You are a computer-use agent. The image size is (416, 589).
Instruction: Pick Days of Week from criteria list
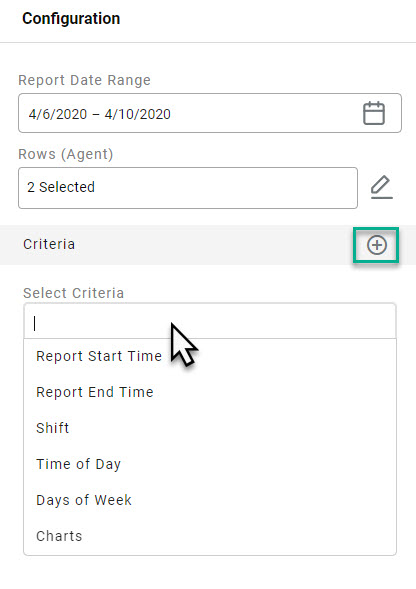tap(84, 500)
